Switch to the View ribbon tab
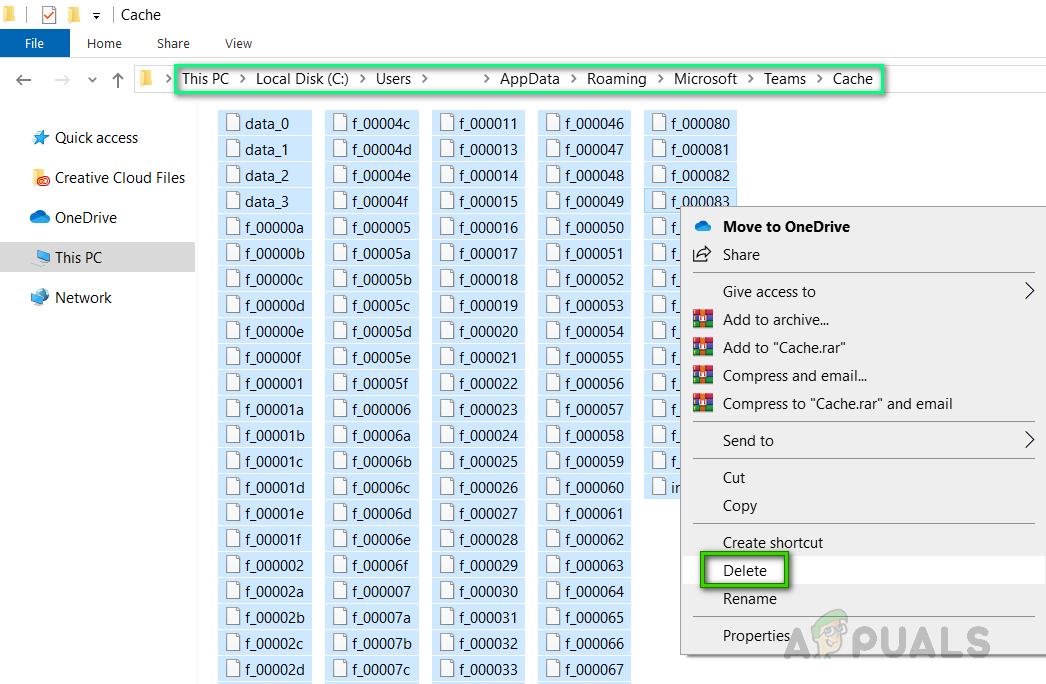Image resolution: width=1046 pixels, height=684 pixels. pos(238,43)
